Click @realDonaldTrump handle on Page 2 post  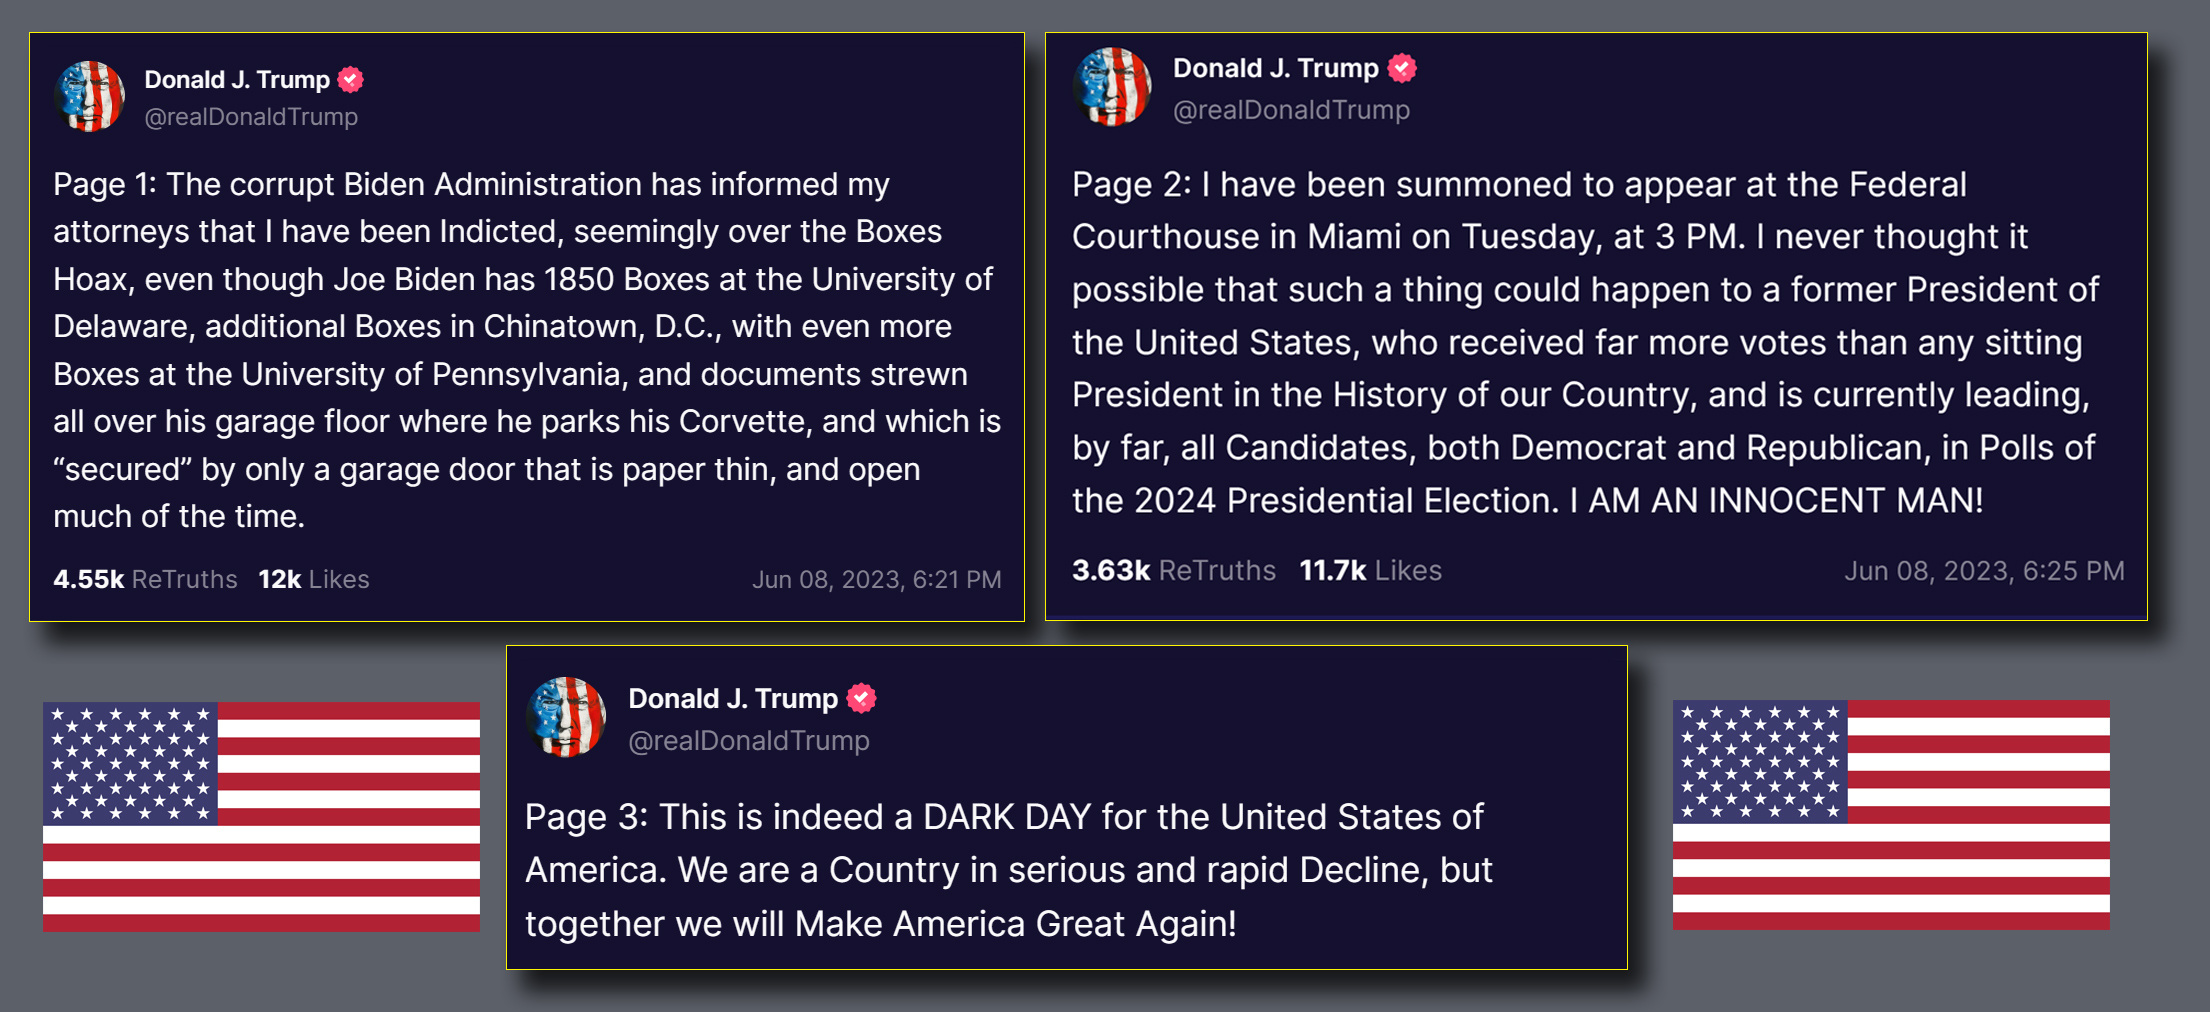coord(1291,110)
